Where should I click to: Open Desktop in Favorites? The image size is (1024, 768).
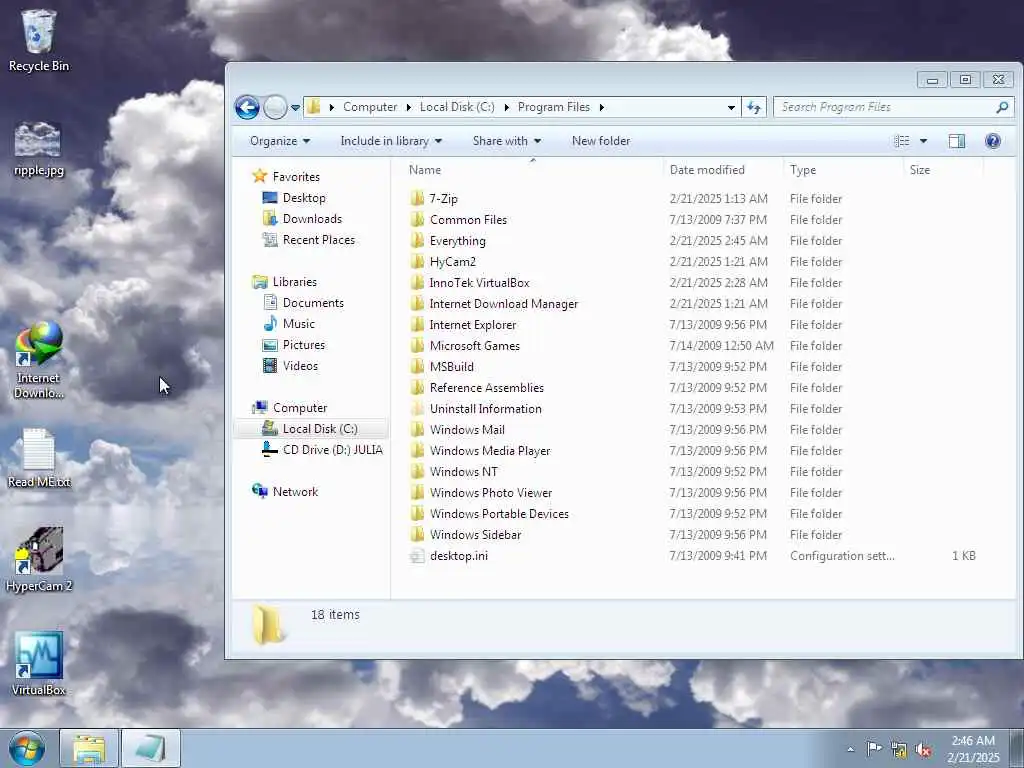coord(304,198)
